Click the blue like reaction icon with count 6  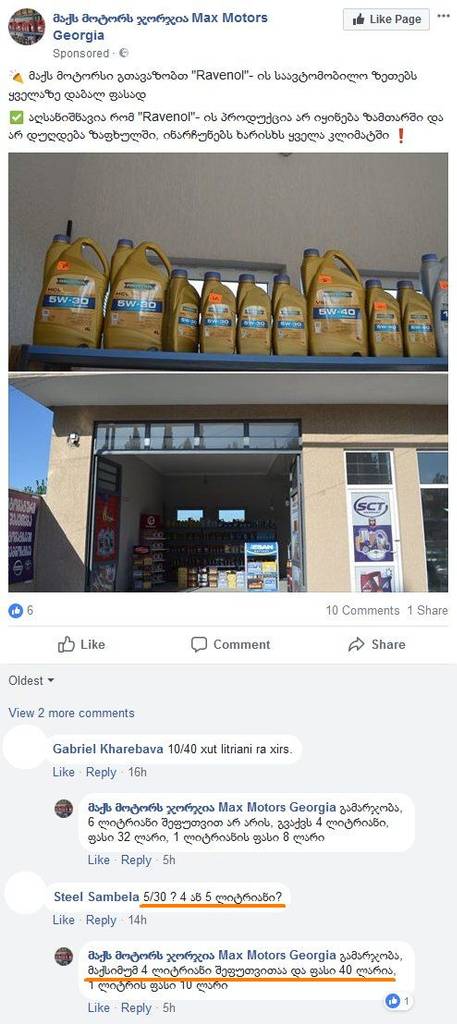(x=16, y=611)
